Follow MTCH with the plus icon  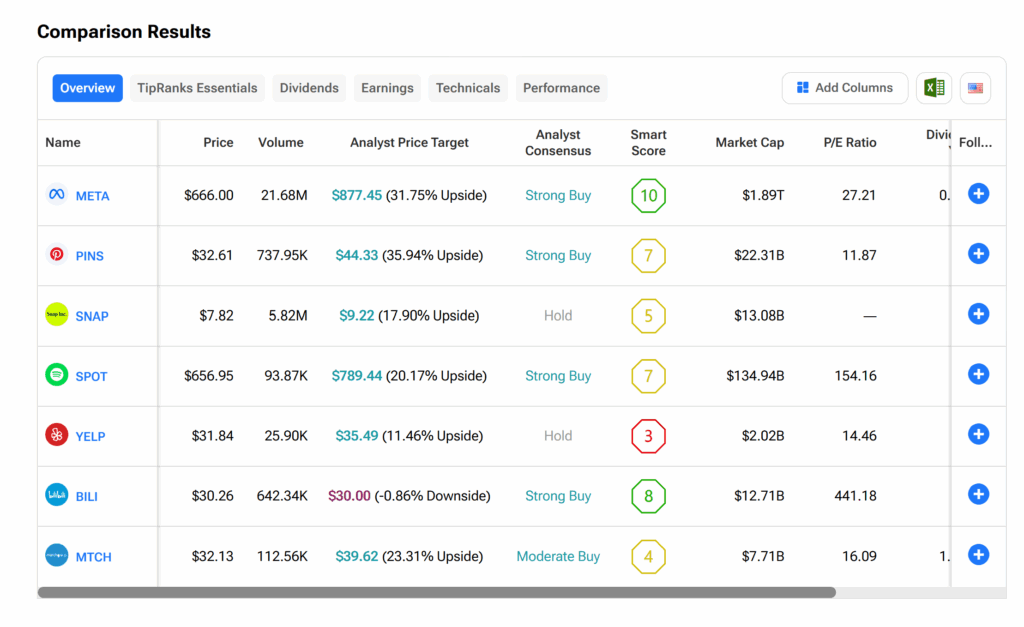(978, 555)
